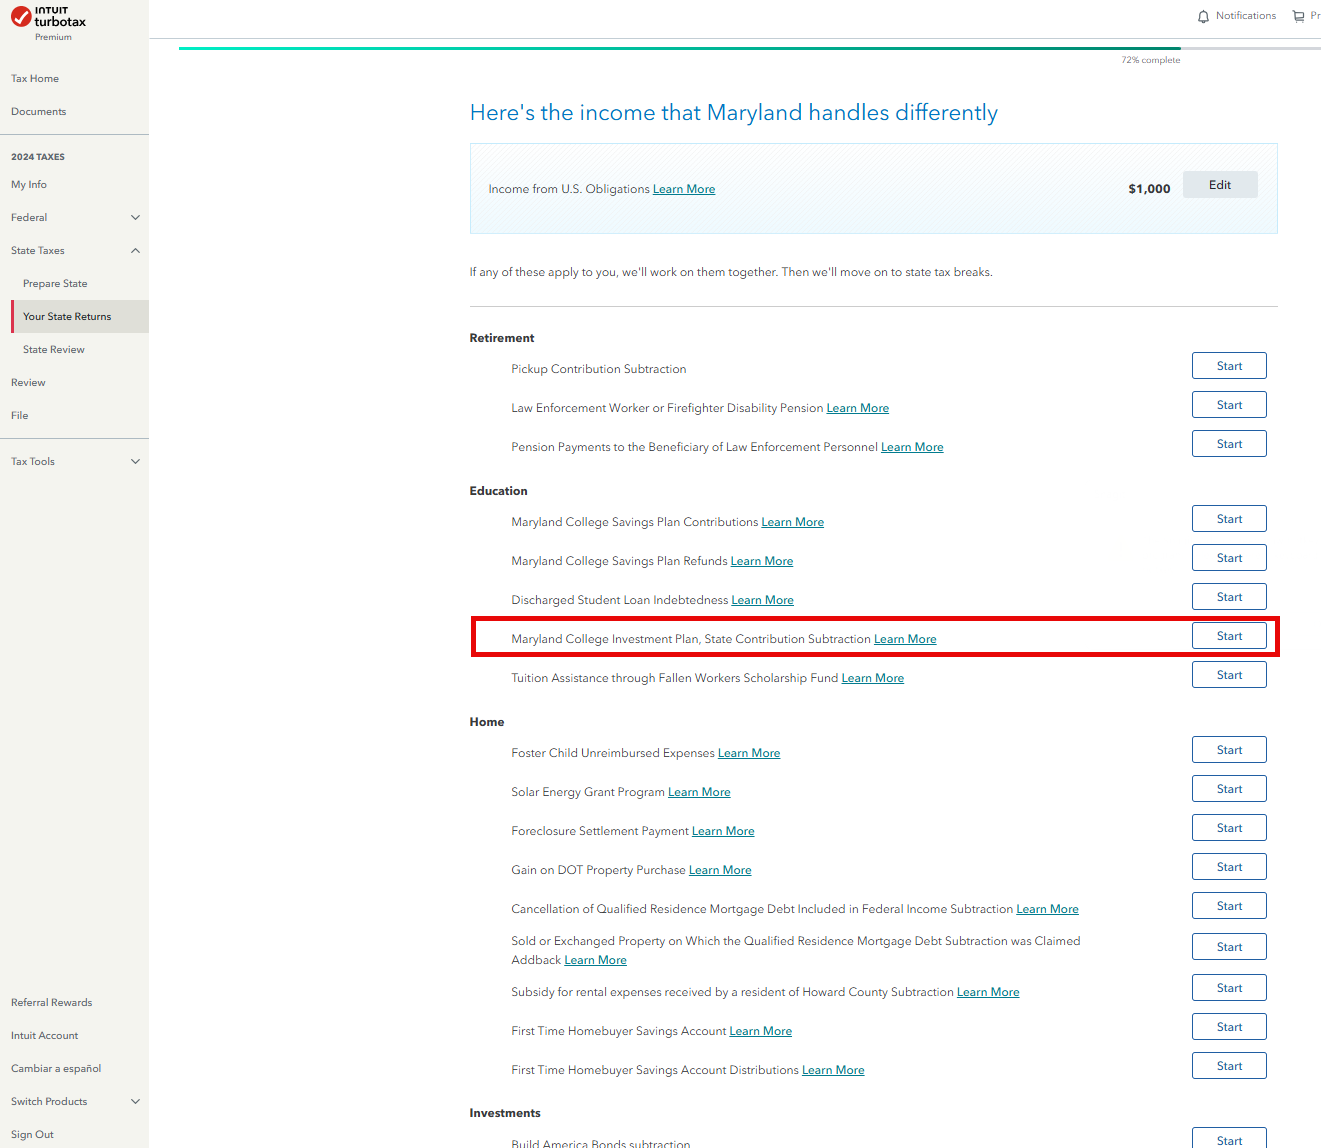Screen dimensions: 1321x1148
Task: Start First Time Homebuyer Savings Account Distributions
Action: coord(1229,1066)
